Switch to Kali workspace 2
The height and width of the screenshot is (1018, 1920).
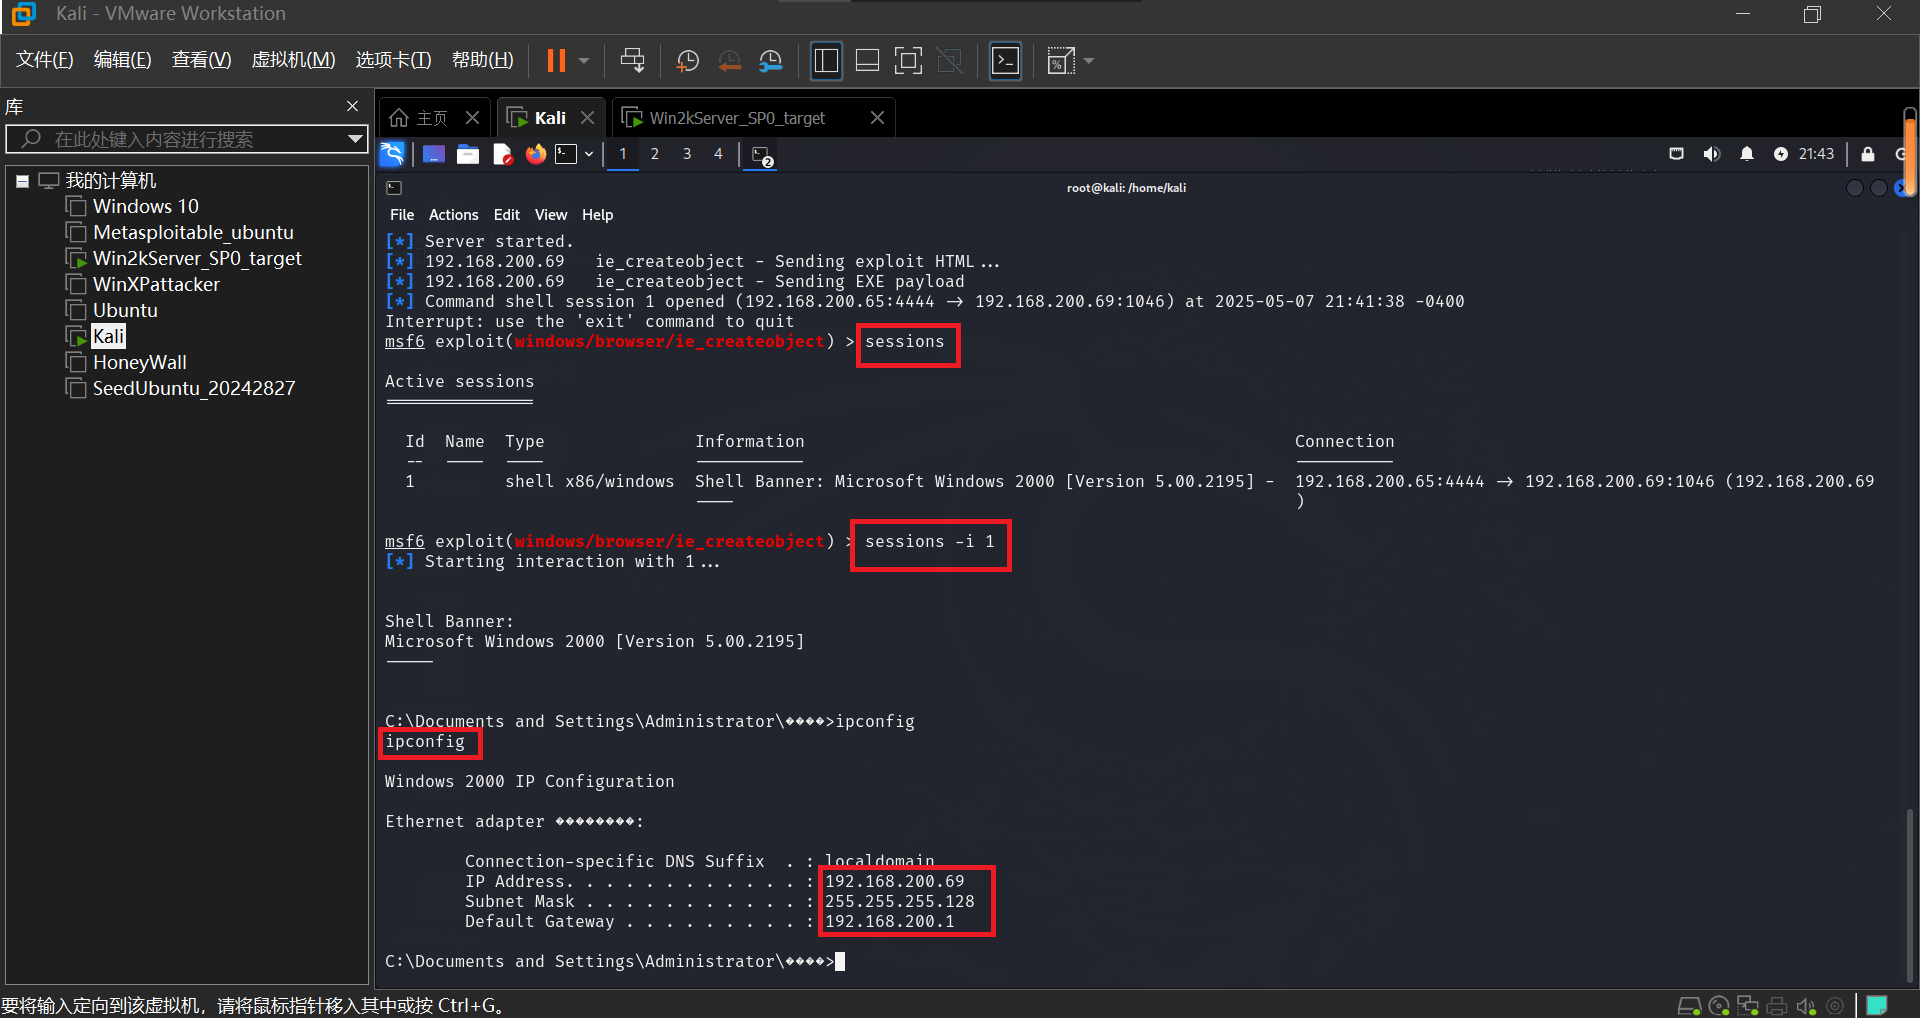[x=655, y=154]
